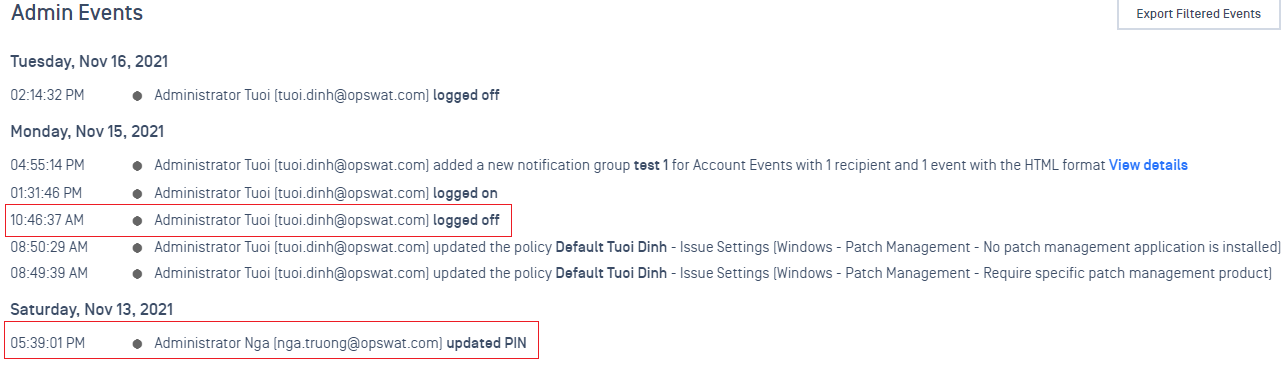Select the Monday, Nov 15, 2021 date header

click(x=87, y=131)
